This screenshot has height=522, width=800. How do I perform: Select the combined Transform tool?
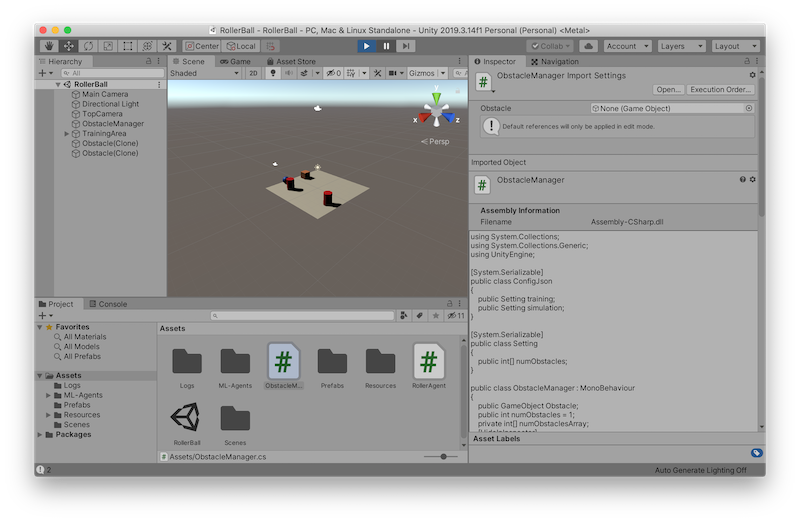tap(147, 46)
